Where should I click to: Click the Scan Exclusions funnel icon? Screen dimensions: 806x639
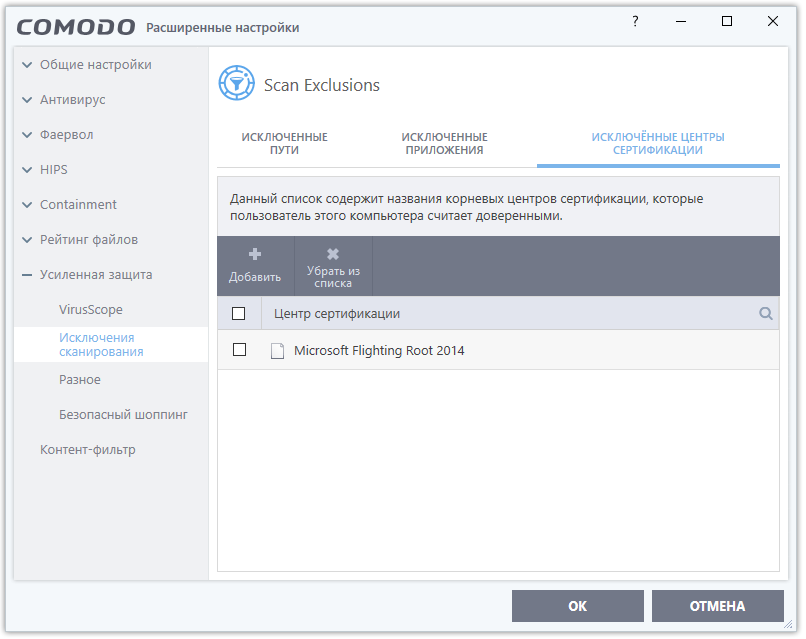[x=236, y=84]
